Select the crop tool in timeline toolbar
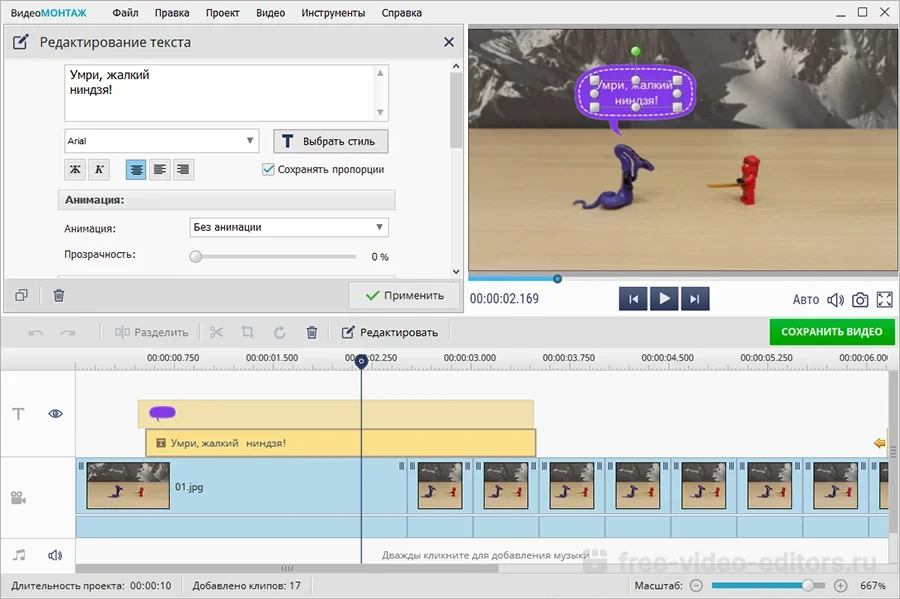Viewport: 900px width, 599px height. tap(248, 332)
